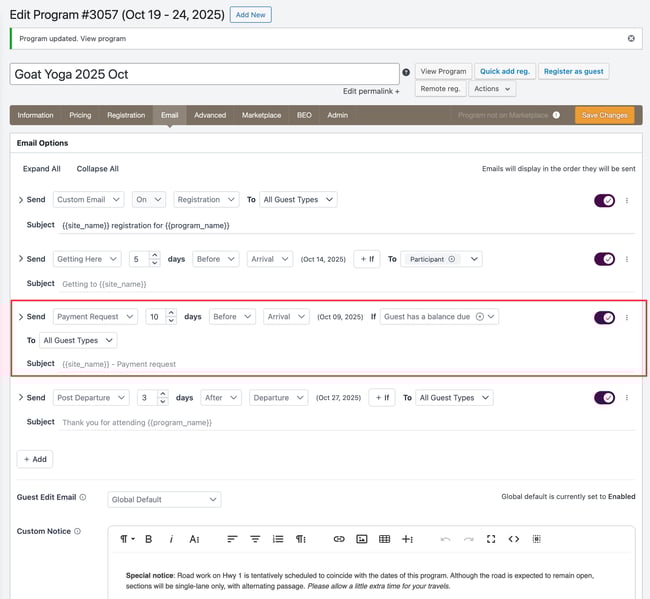The image size is (650, 599).
Task: Toggle off the Getting Here email
Action: click(604, 259)
